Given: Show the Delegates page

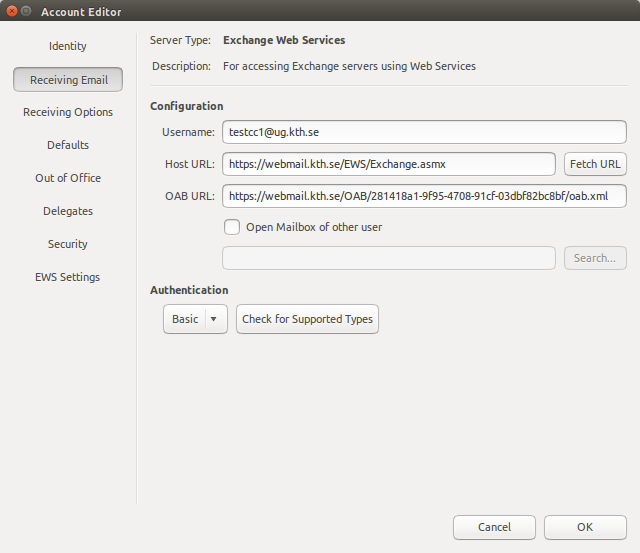Looking at the screenshot, I should point(68,211).
